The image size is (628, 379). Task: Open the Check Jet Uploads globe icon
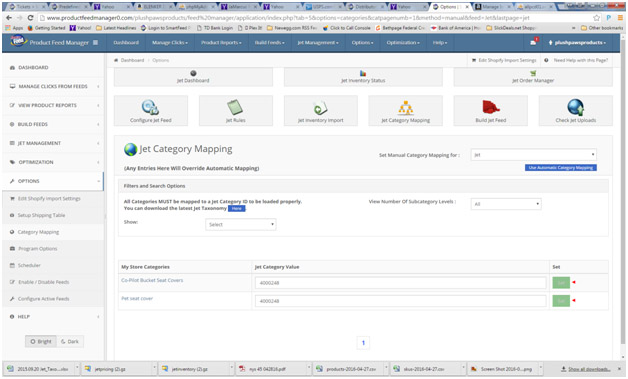(576, 107)
